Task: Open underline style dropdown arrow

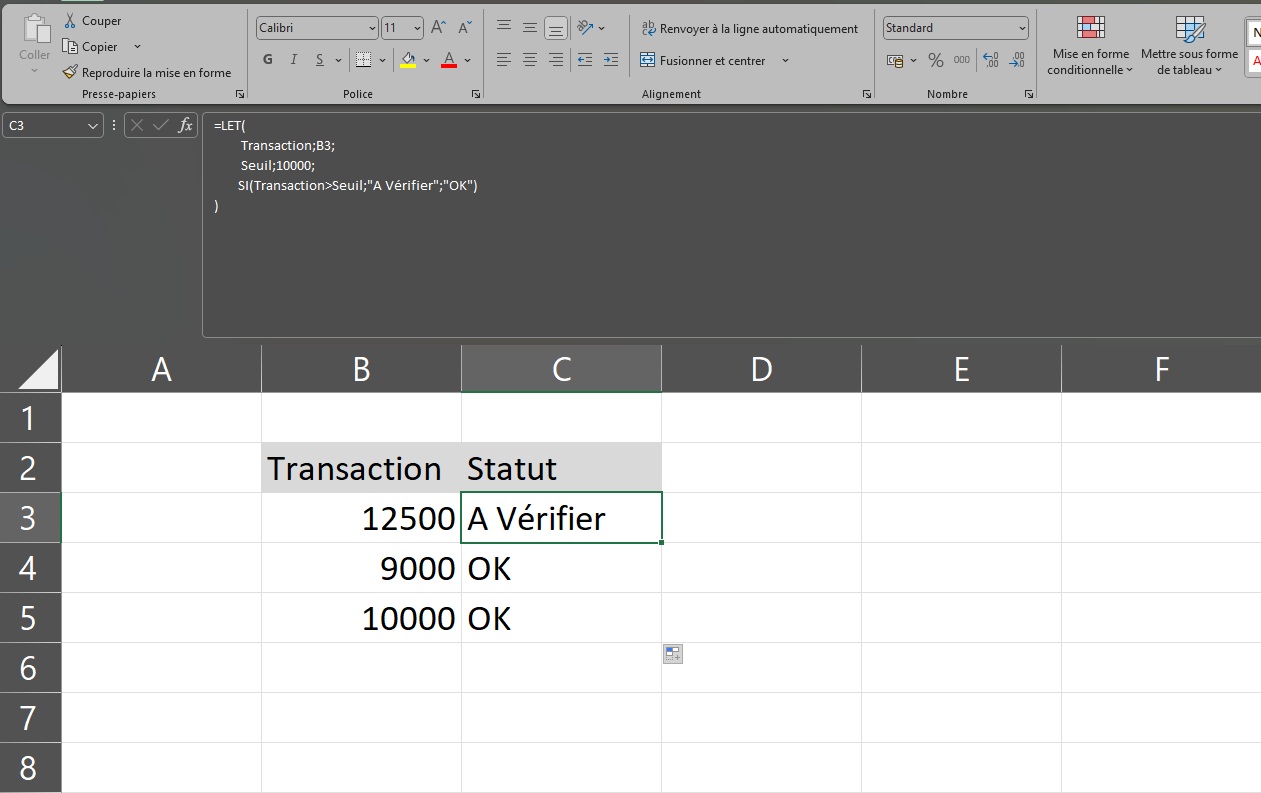Action: (x=338, y=60)
